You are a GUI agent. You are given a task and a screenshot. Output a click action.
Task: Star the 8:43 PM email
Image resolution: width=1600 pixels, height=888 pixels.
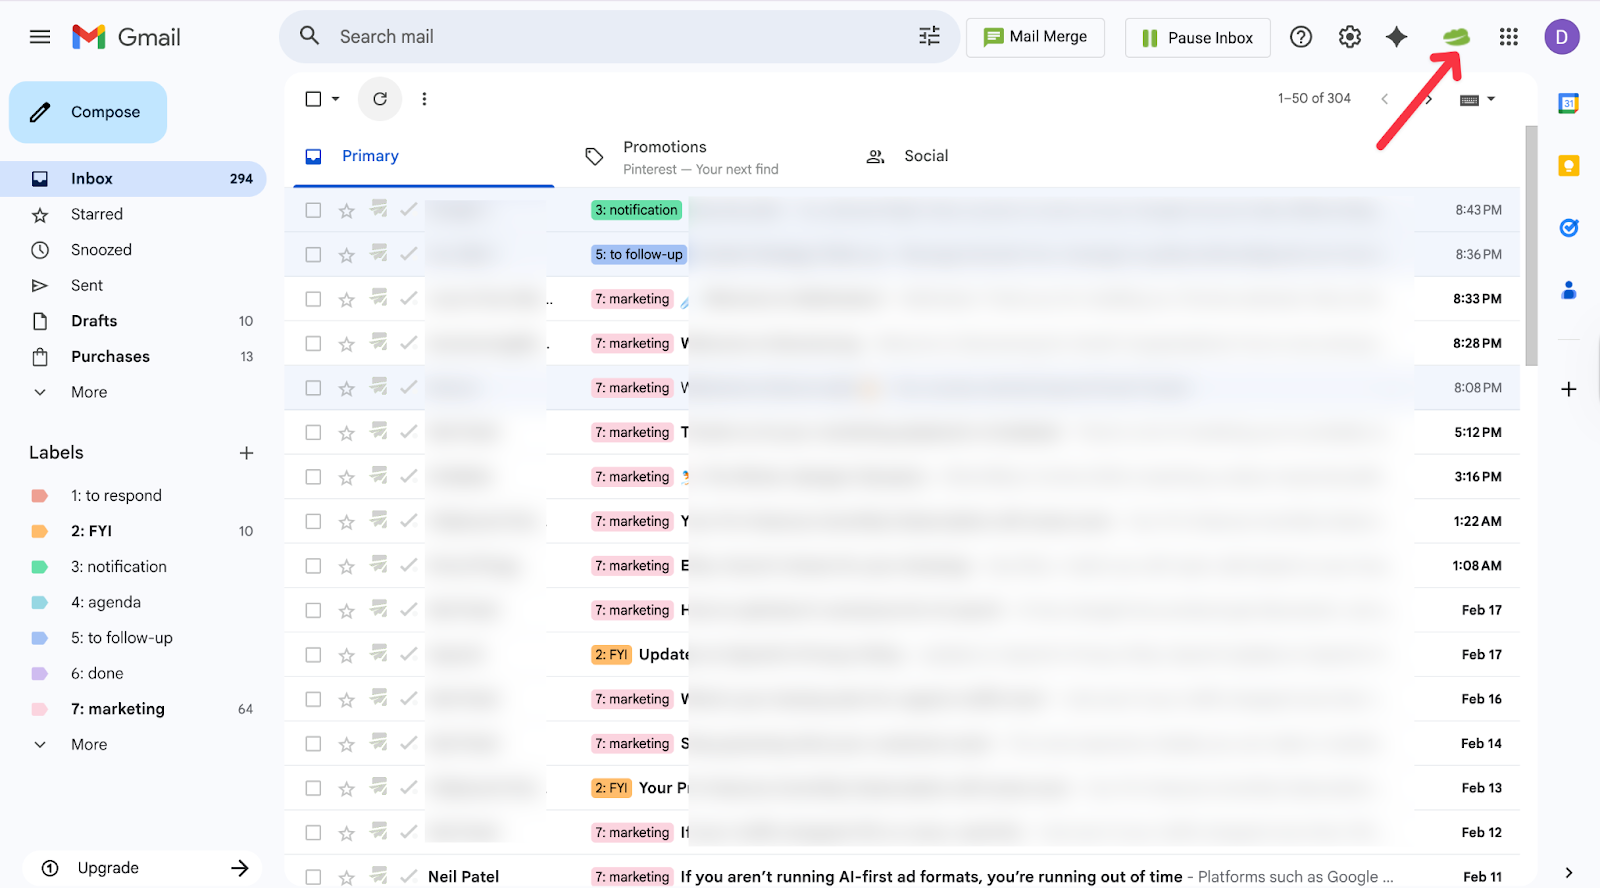346,211
